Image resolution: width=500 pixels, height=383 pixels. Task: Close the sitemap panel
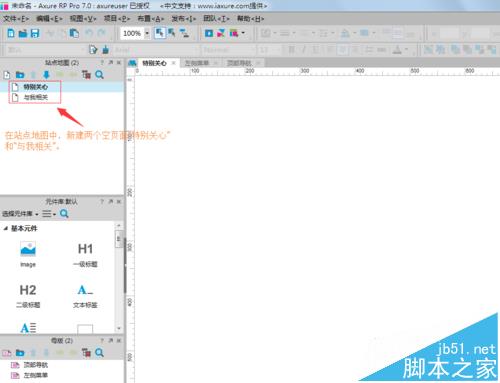coord(119,63)
